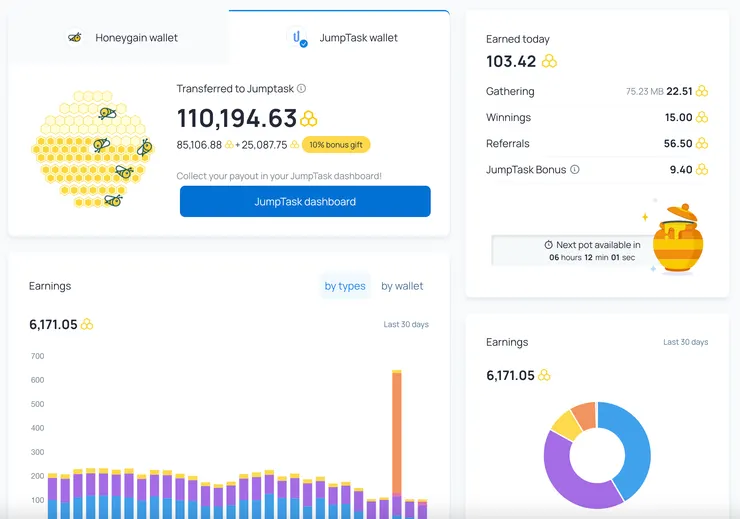
Task: Click the tall orange bar in earnings chart
Action: click(397, 433)
